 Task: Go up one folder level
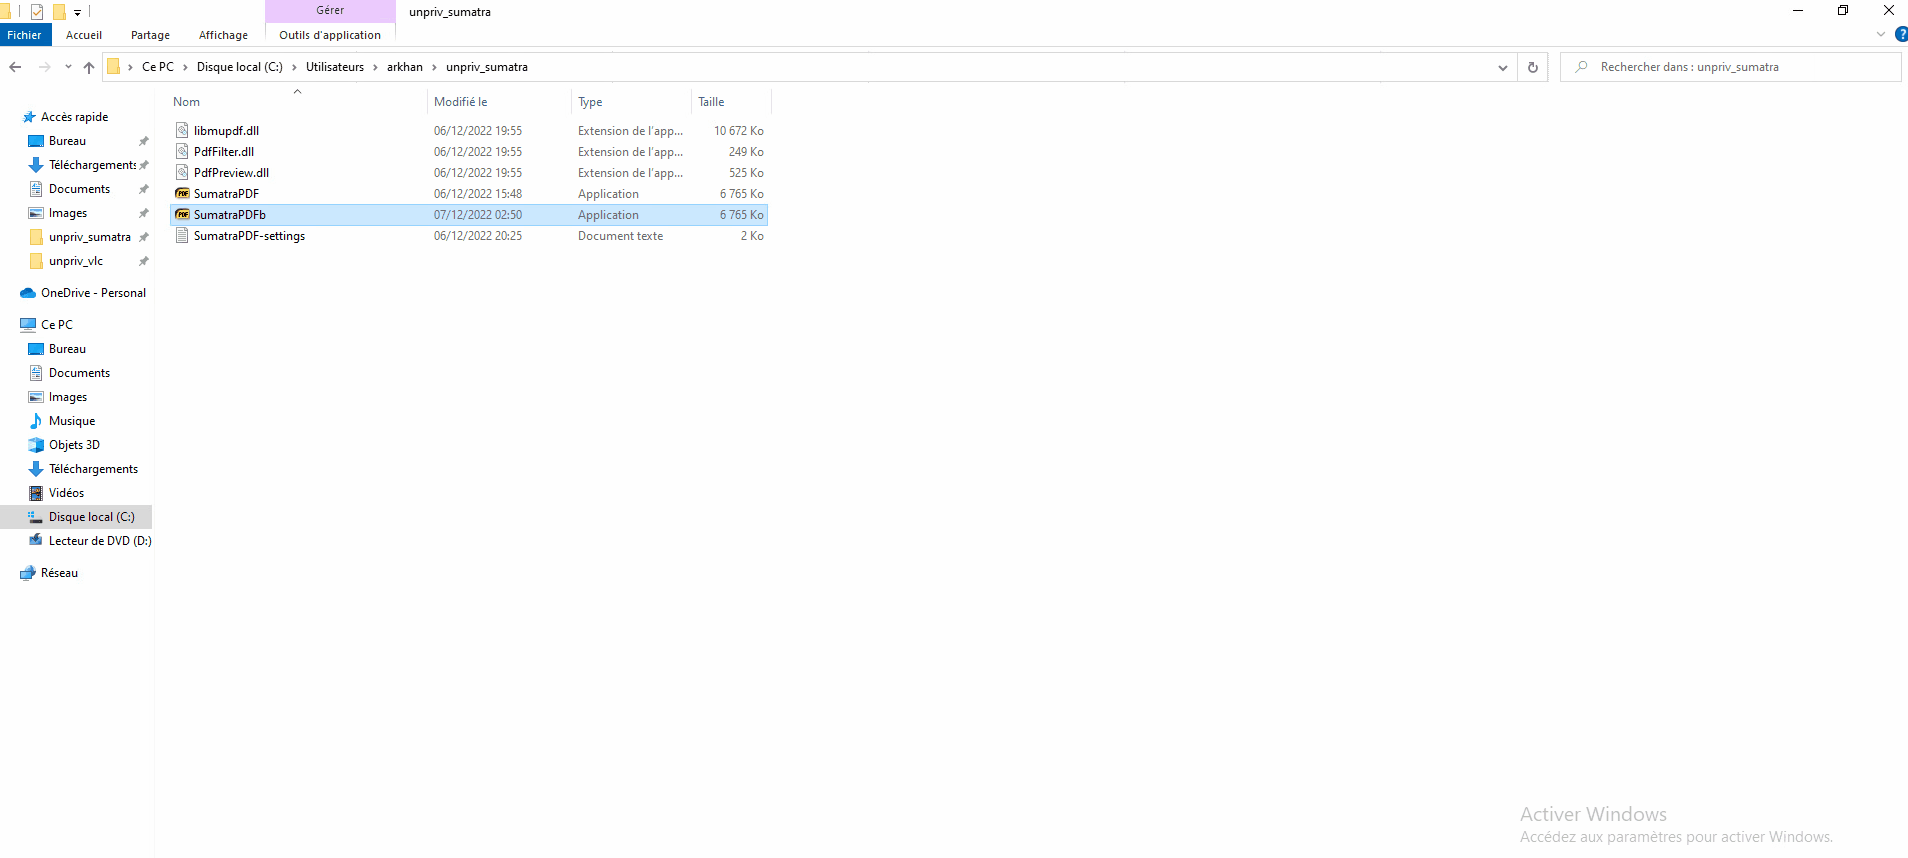89,67
